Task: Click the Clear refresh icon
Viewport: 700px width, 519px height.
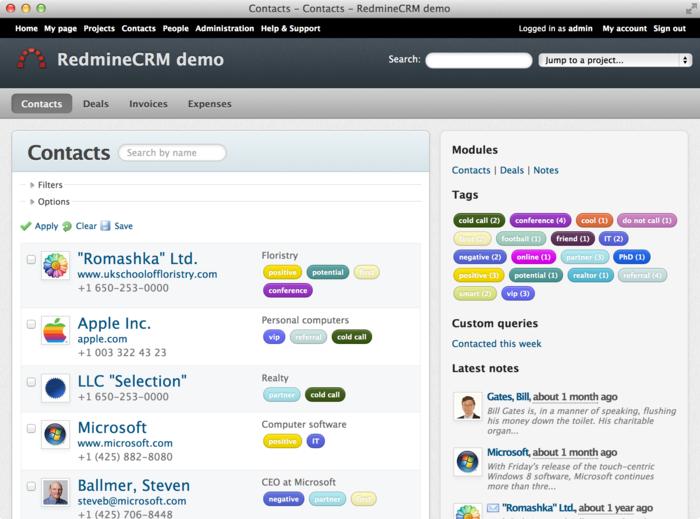Action: pyautogui.click(x=67, y=226)
